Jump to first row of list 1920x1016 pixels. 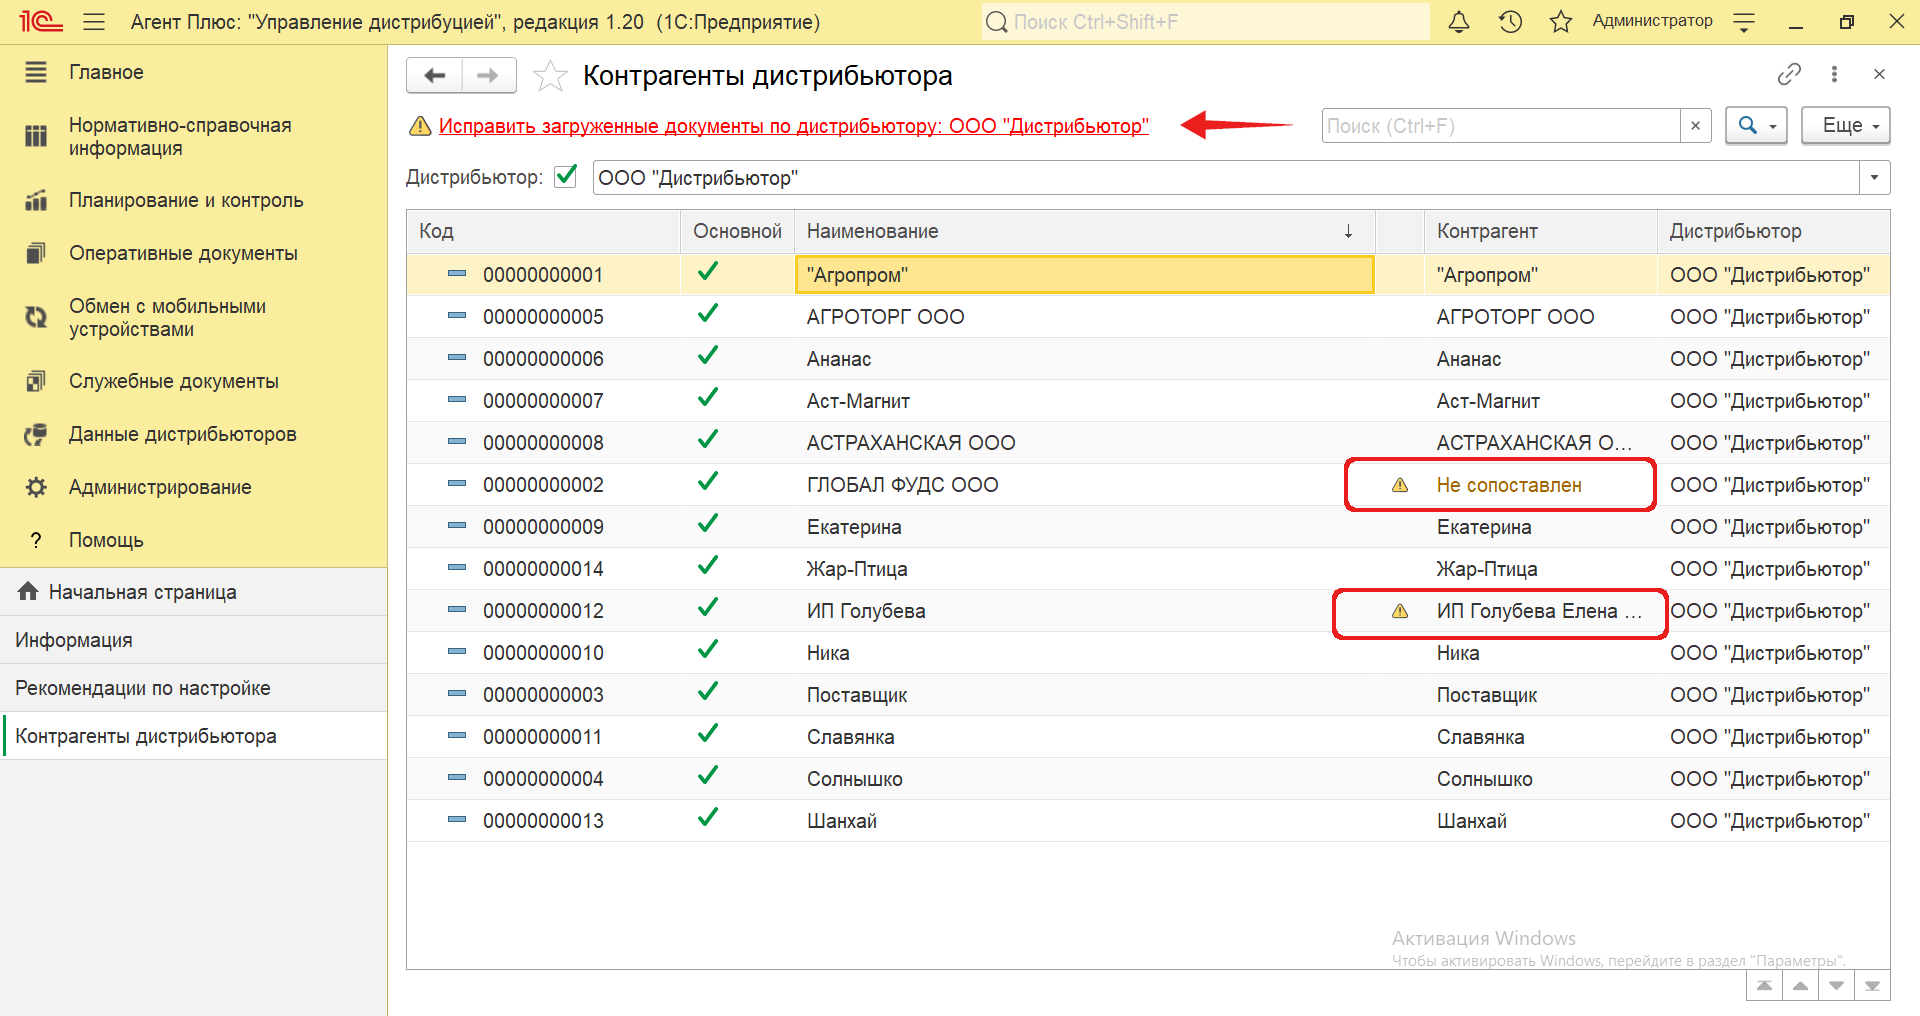(1764, 986)
